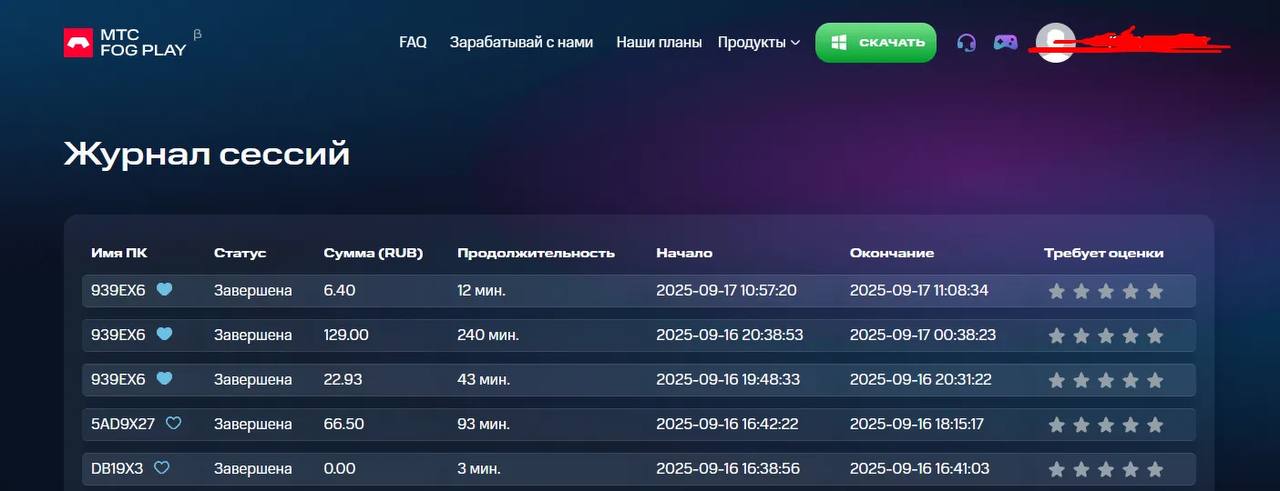Select the Статус column header
The width and height of the screenshot is (1280, 491).
coord(240,253)
